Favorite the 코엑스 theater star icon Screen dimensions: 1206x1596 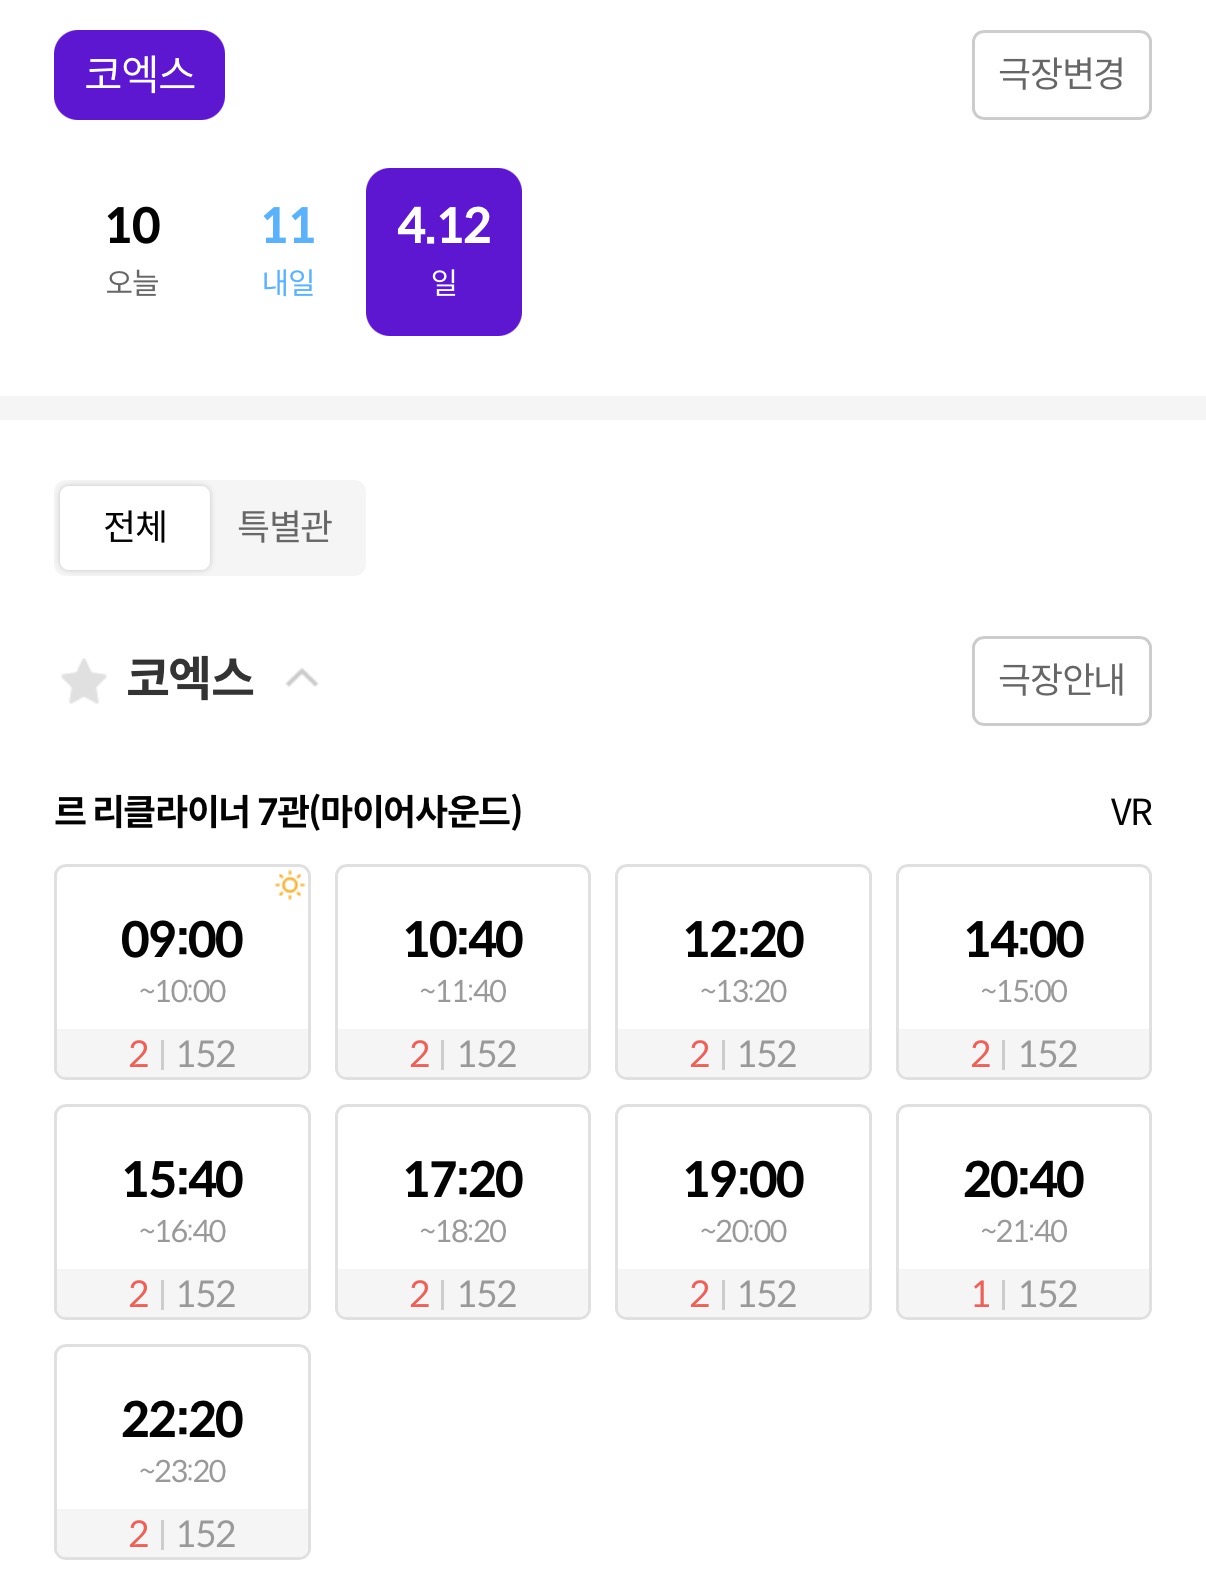(x=84, y=681)
